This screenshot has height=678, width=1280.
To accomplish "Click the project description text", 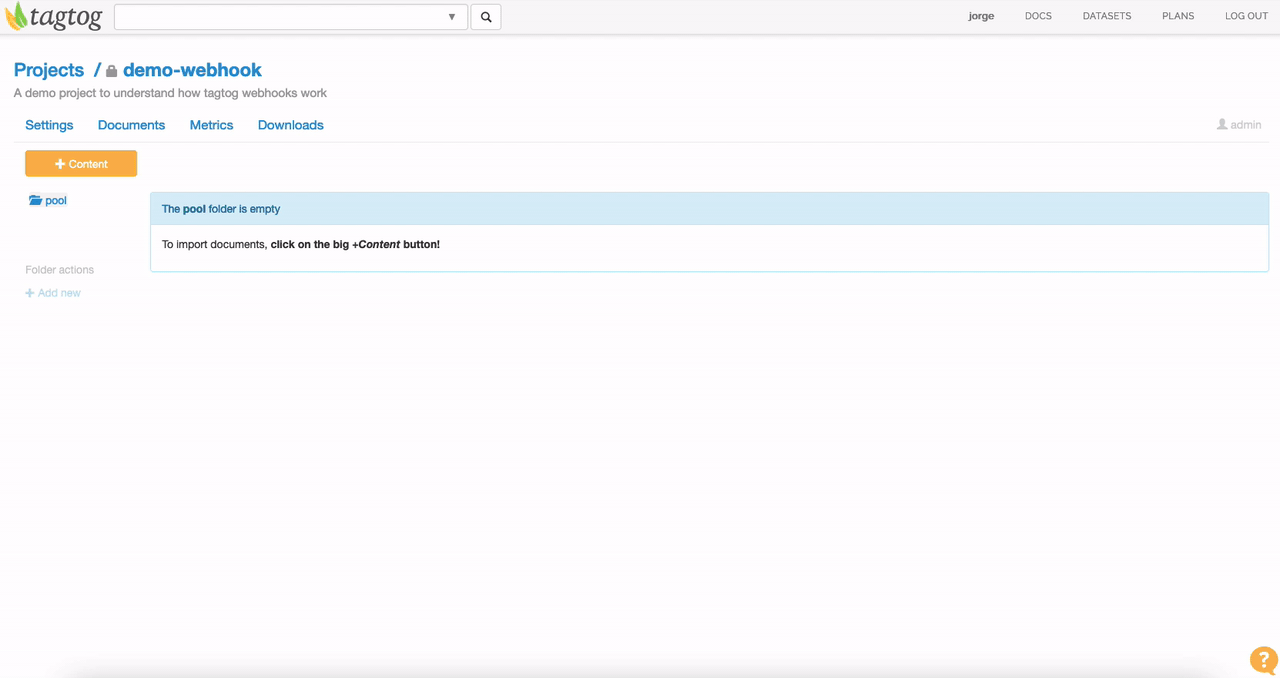I will point(170,93).
